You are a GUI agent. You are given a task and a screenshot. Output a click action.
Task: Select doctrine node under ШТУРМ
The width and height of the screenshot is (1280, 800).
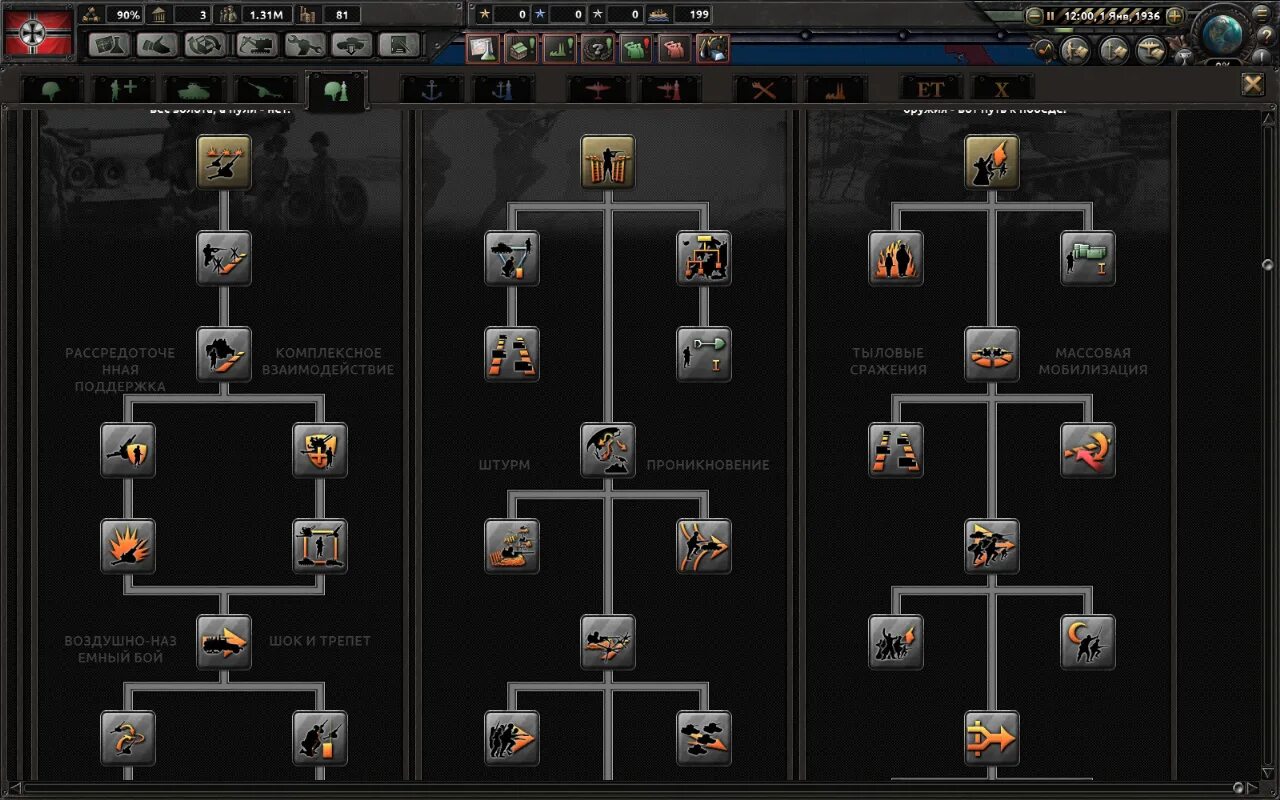512,546
